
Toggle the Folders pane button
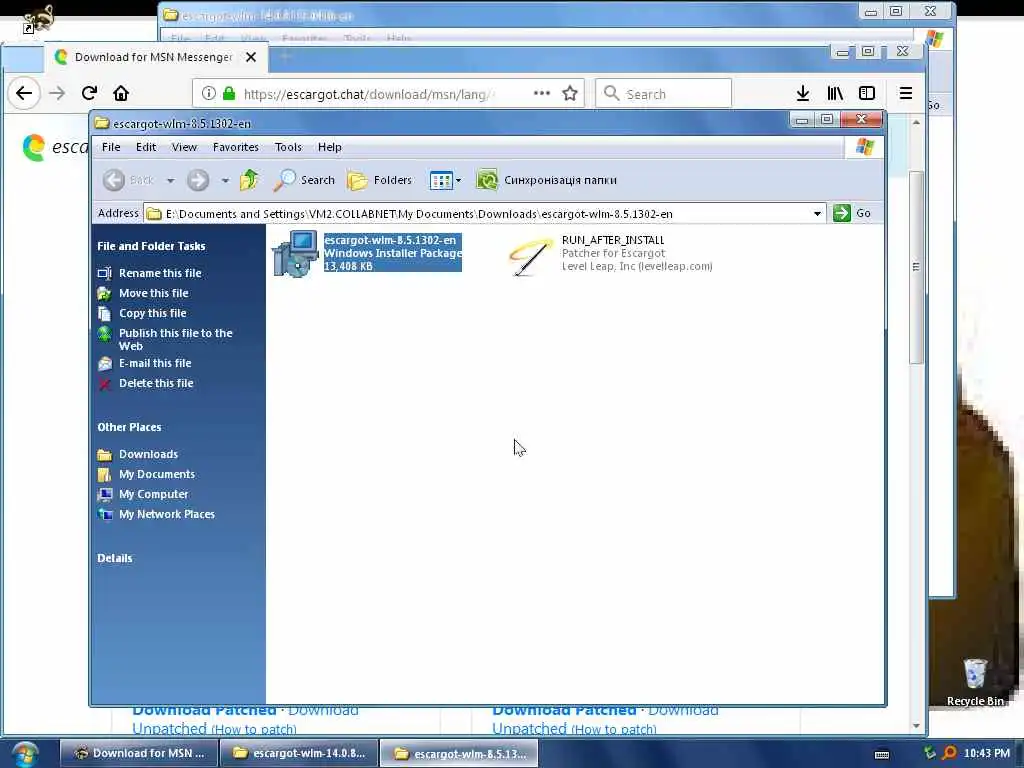379,180
